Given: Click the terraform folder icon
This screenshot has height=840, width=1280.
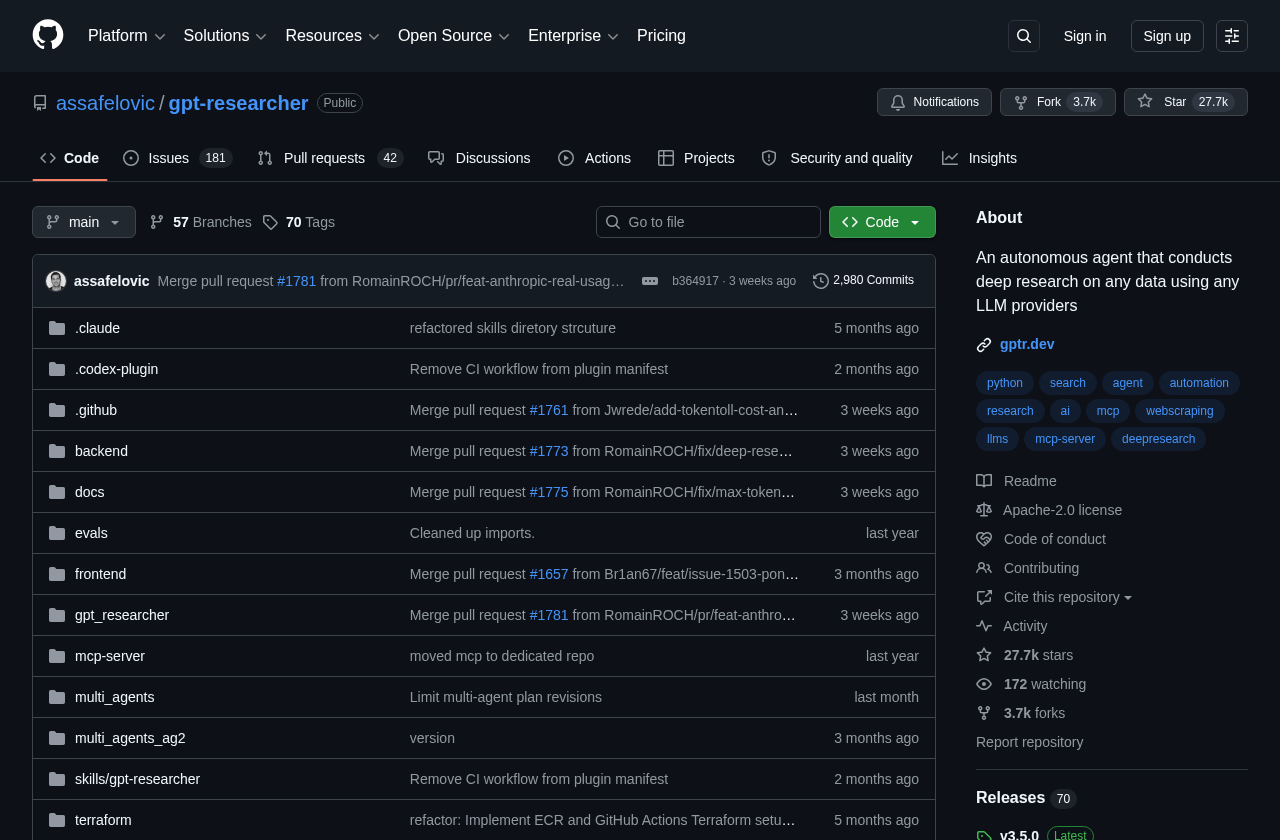Looking at the screenshot, I should pyautogui.click(x=57, y=820).
